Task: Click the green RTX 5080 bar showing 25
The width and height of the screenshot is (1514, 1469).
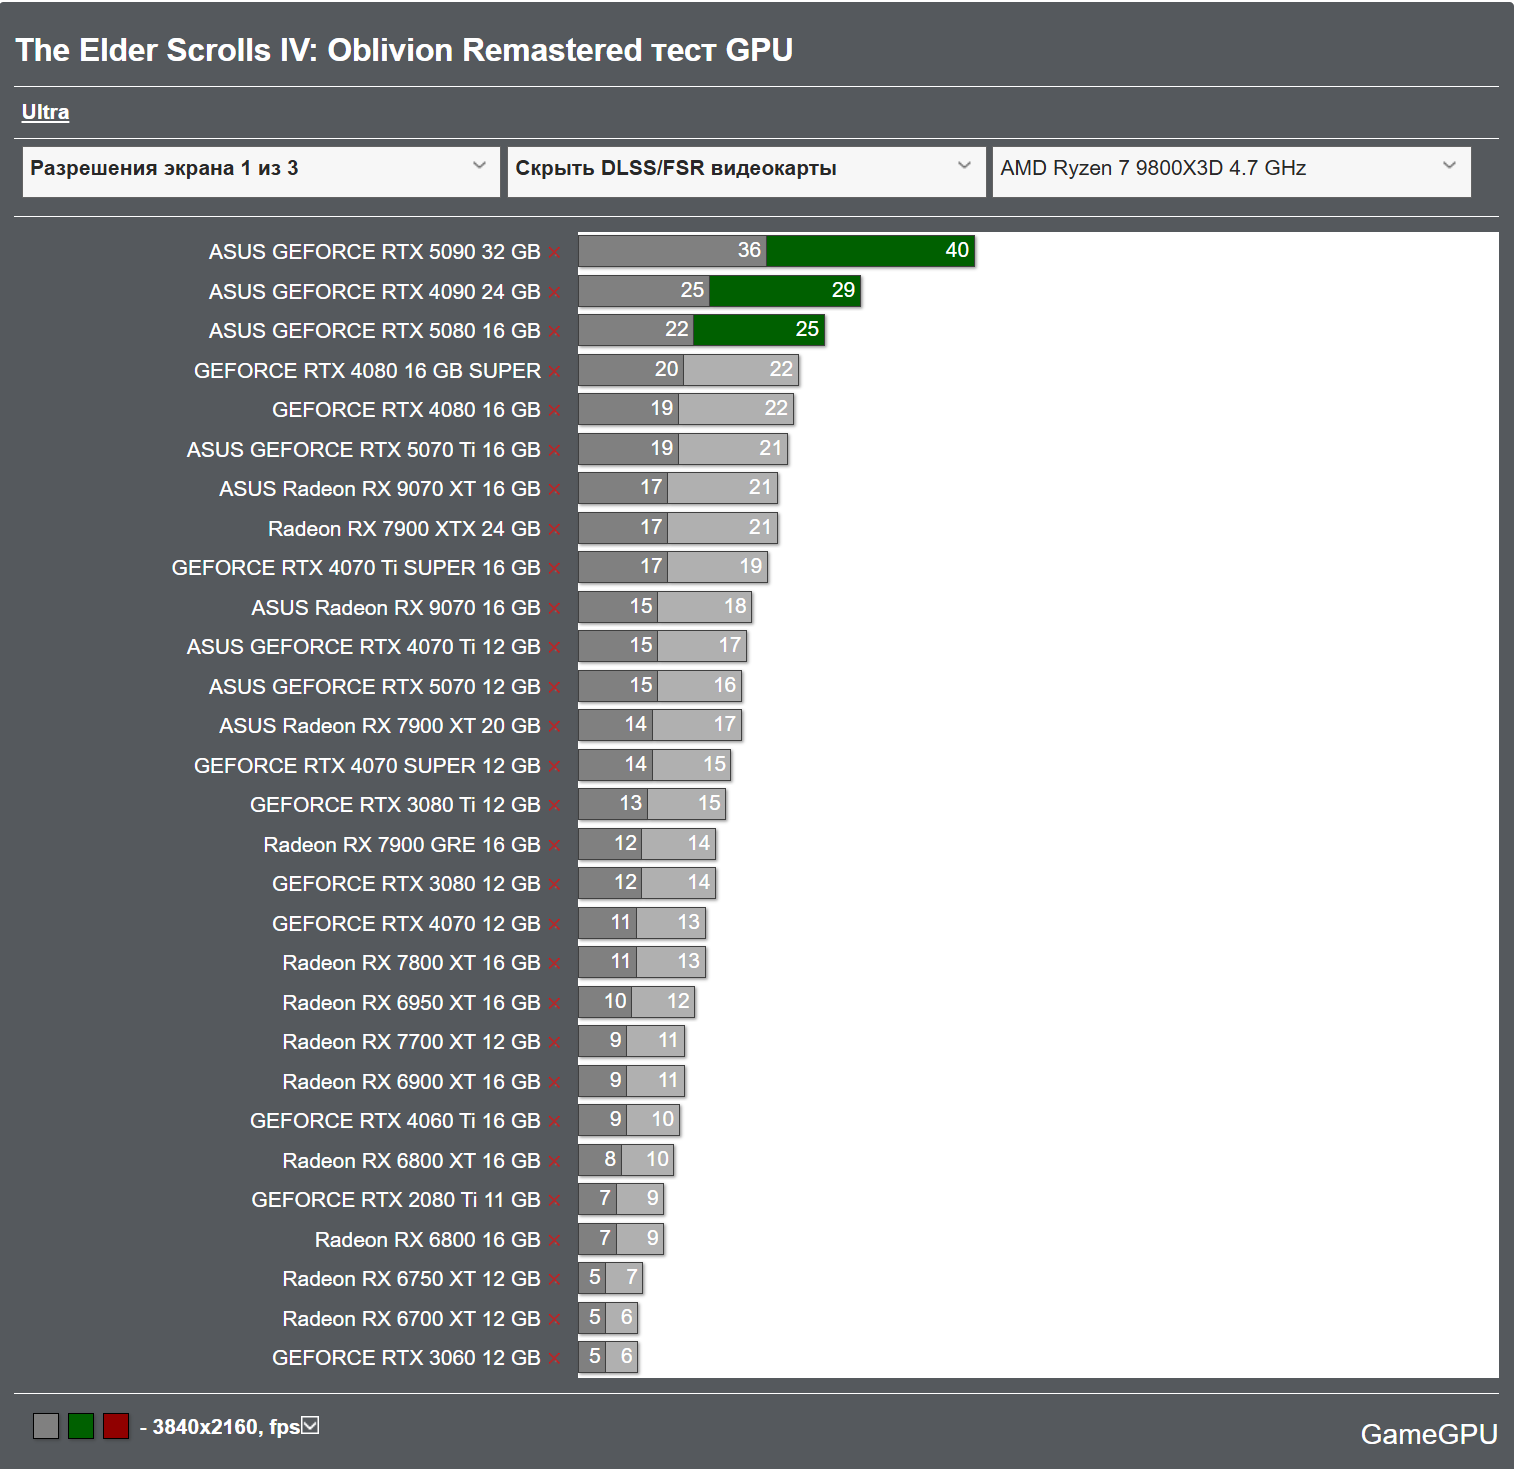Action: 759,330
